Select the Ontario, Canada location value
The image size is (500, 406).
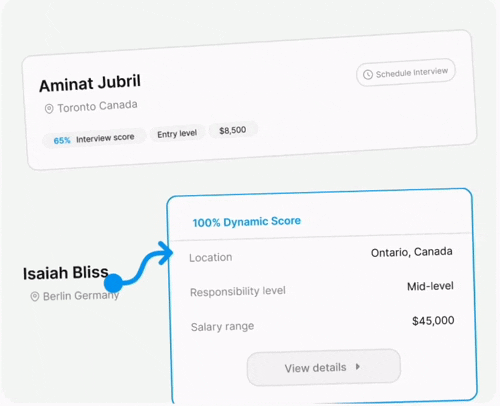tap(412, 252)
